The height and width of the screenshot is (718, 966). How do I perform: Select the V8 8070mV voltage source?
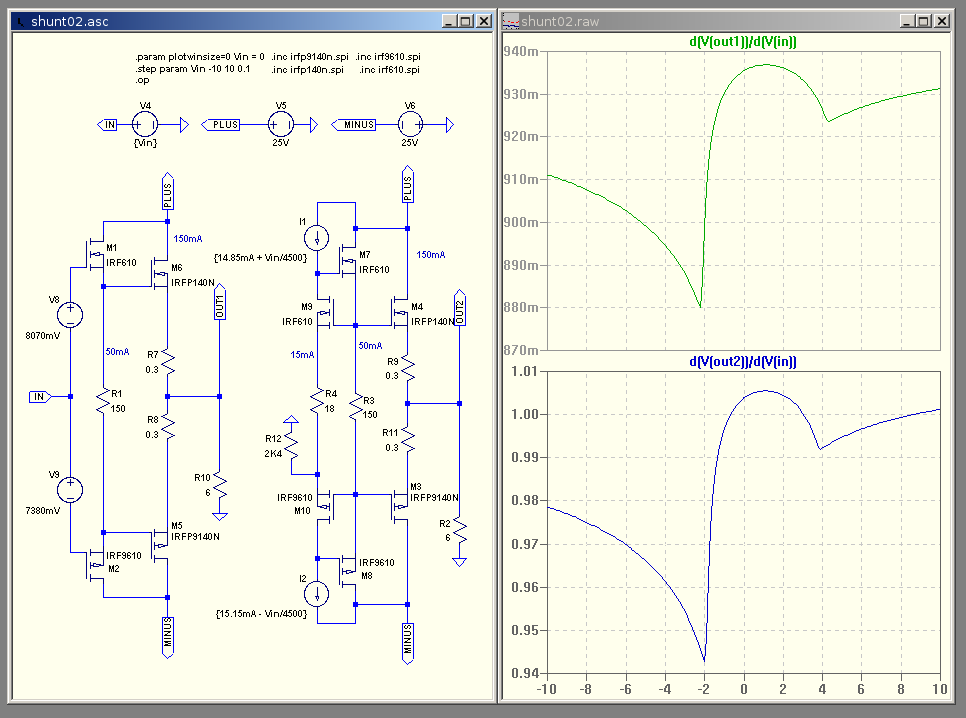click(71, 315)
